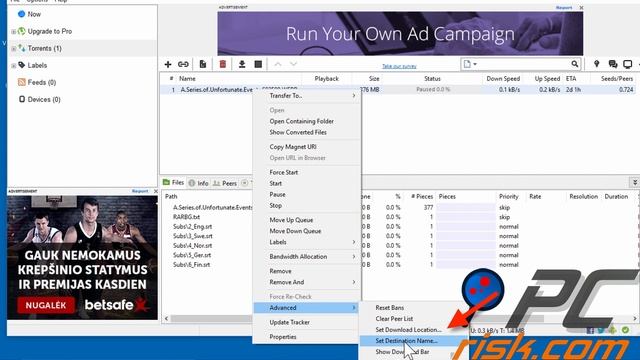Screen dimensions: 640x360
Task: Close the top banner advertisement
Action: coord(581,8)
